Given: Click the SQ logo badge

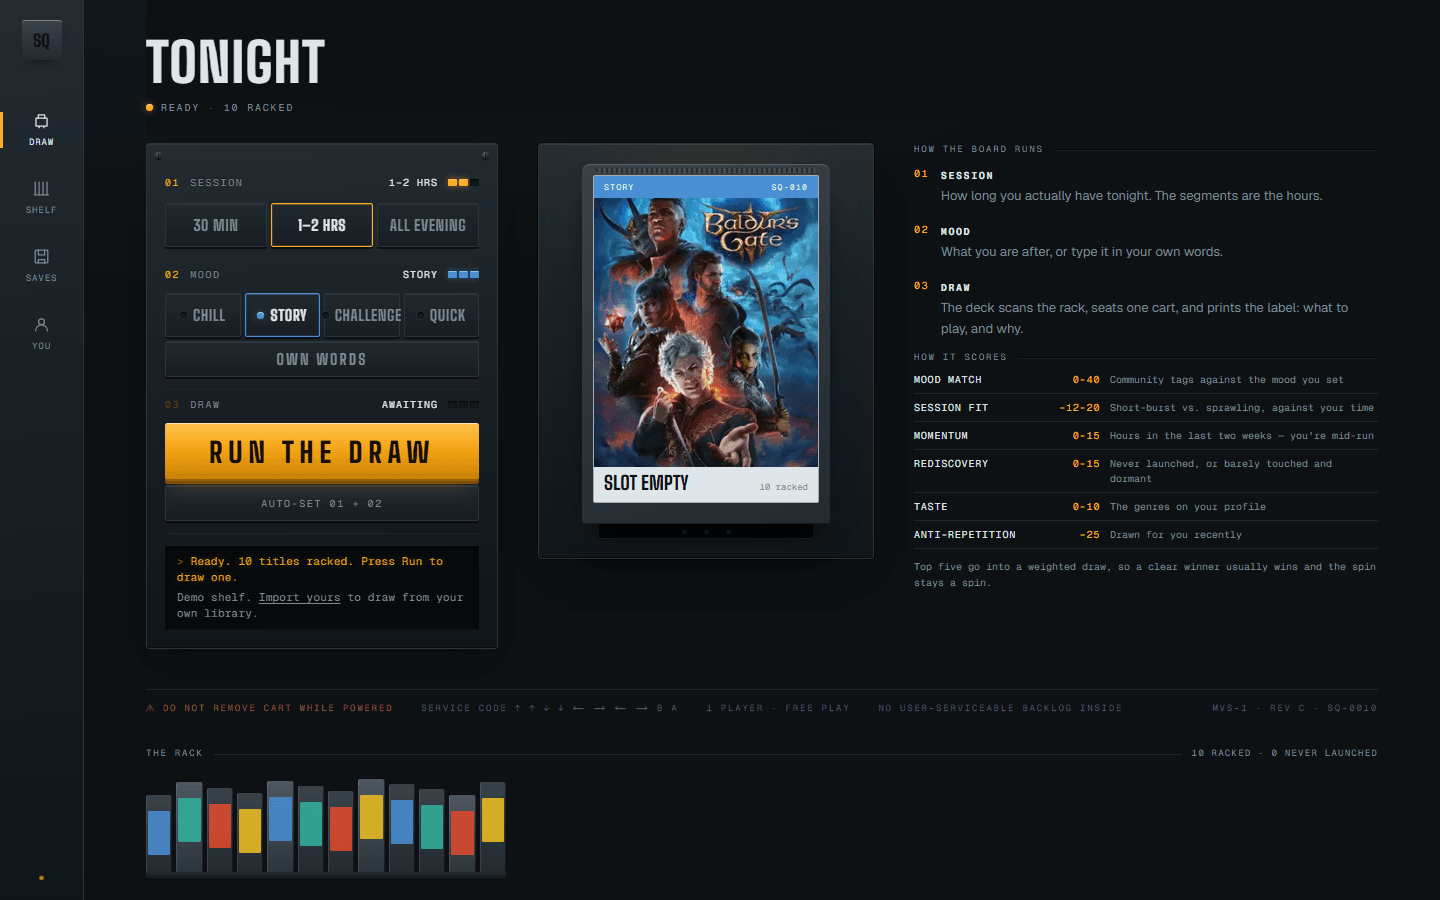Looking at the screenshot, I should coord(41,40).
